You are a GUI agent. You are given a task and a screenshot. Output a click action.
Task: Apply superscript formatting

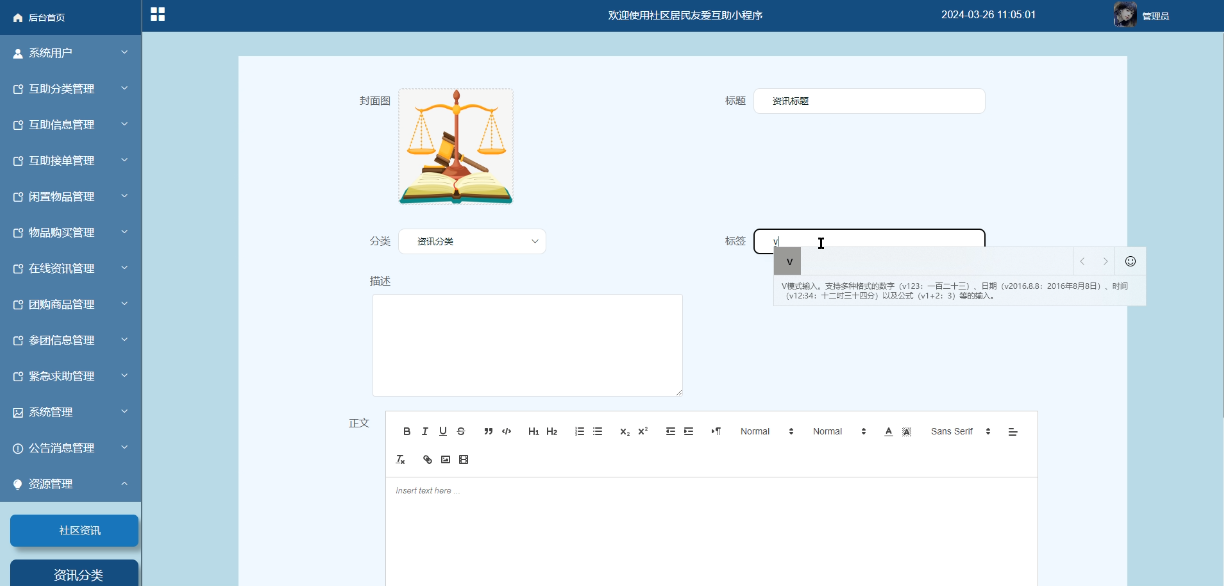[x=643, y=431]
